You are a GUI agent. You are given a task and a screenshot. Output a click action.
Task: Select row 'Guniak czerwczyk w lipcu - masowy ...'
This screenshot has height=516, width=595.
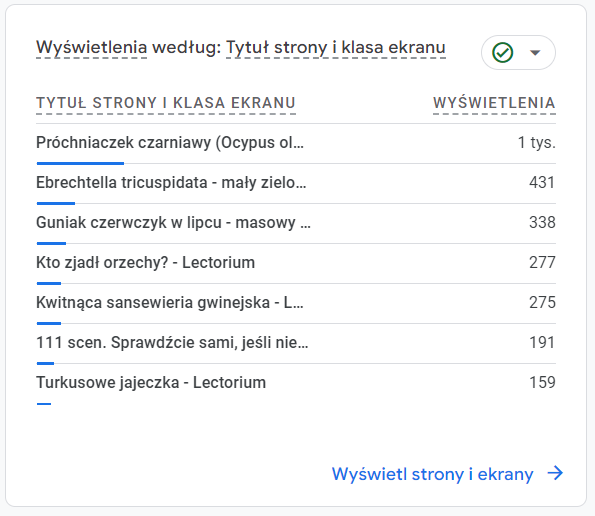(x=296, y=223)
